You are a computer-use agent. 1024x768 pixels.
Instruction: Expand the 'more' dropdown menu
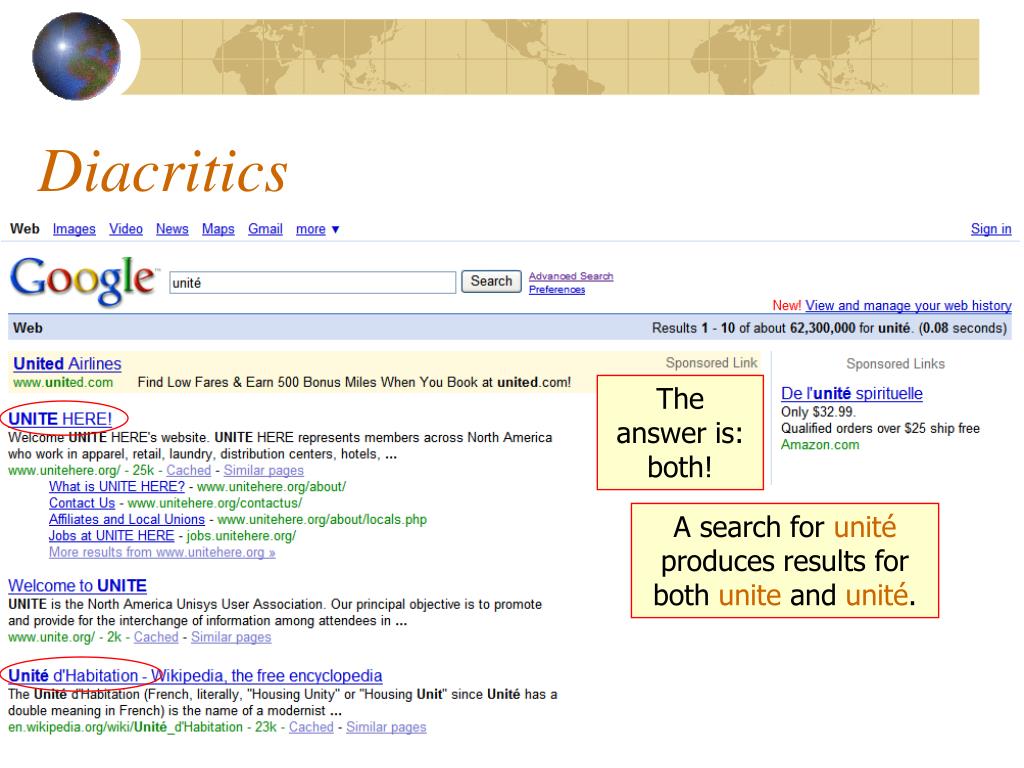pyautogui.click(x=317, y=229)
